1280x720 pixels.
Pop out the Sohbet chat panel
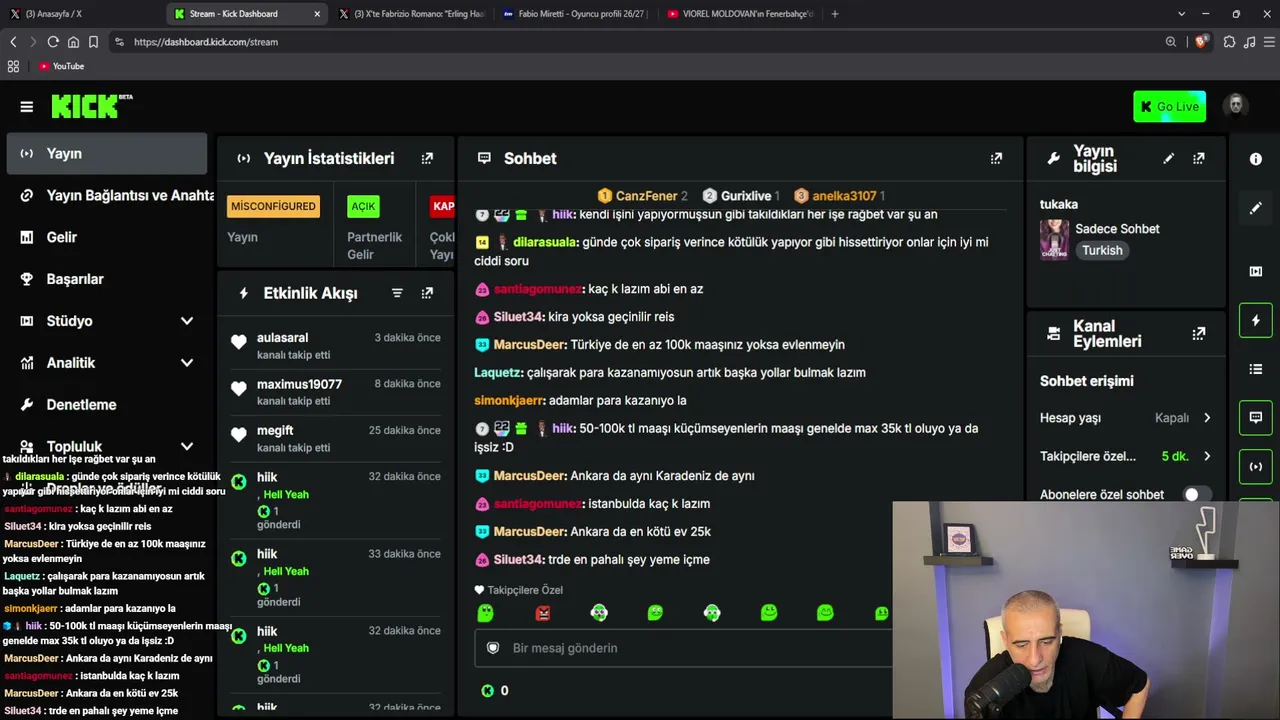pyautogui.click(x=996, y=158)
